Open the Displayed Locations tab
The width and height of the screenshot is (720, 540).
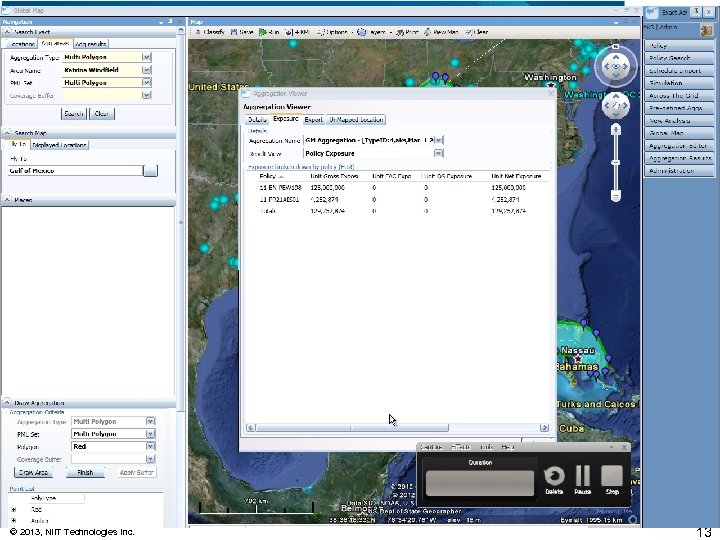[x=61, y=145]
